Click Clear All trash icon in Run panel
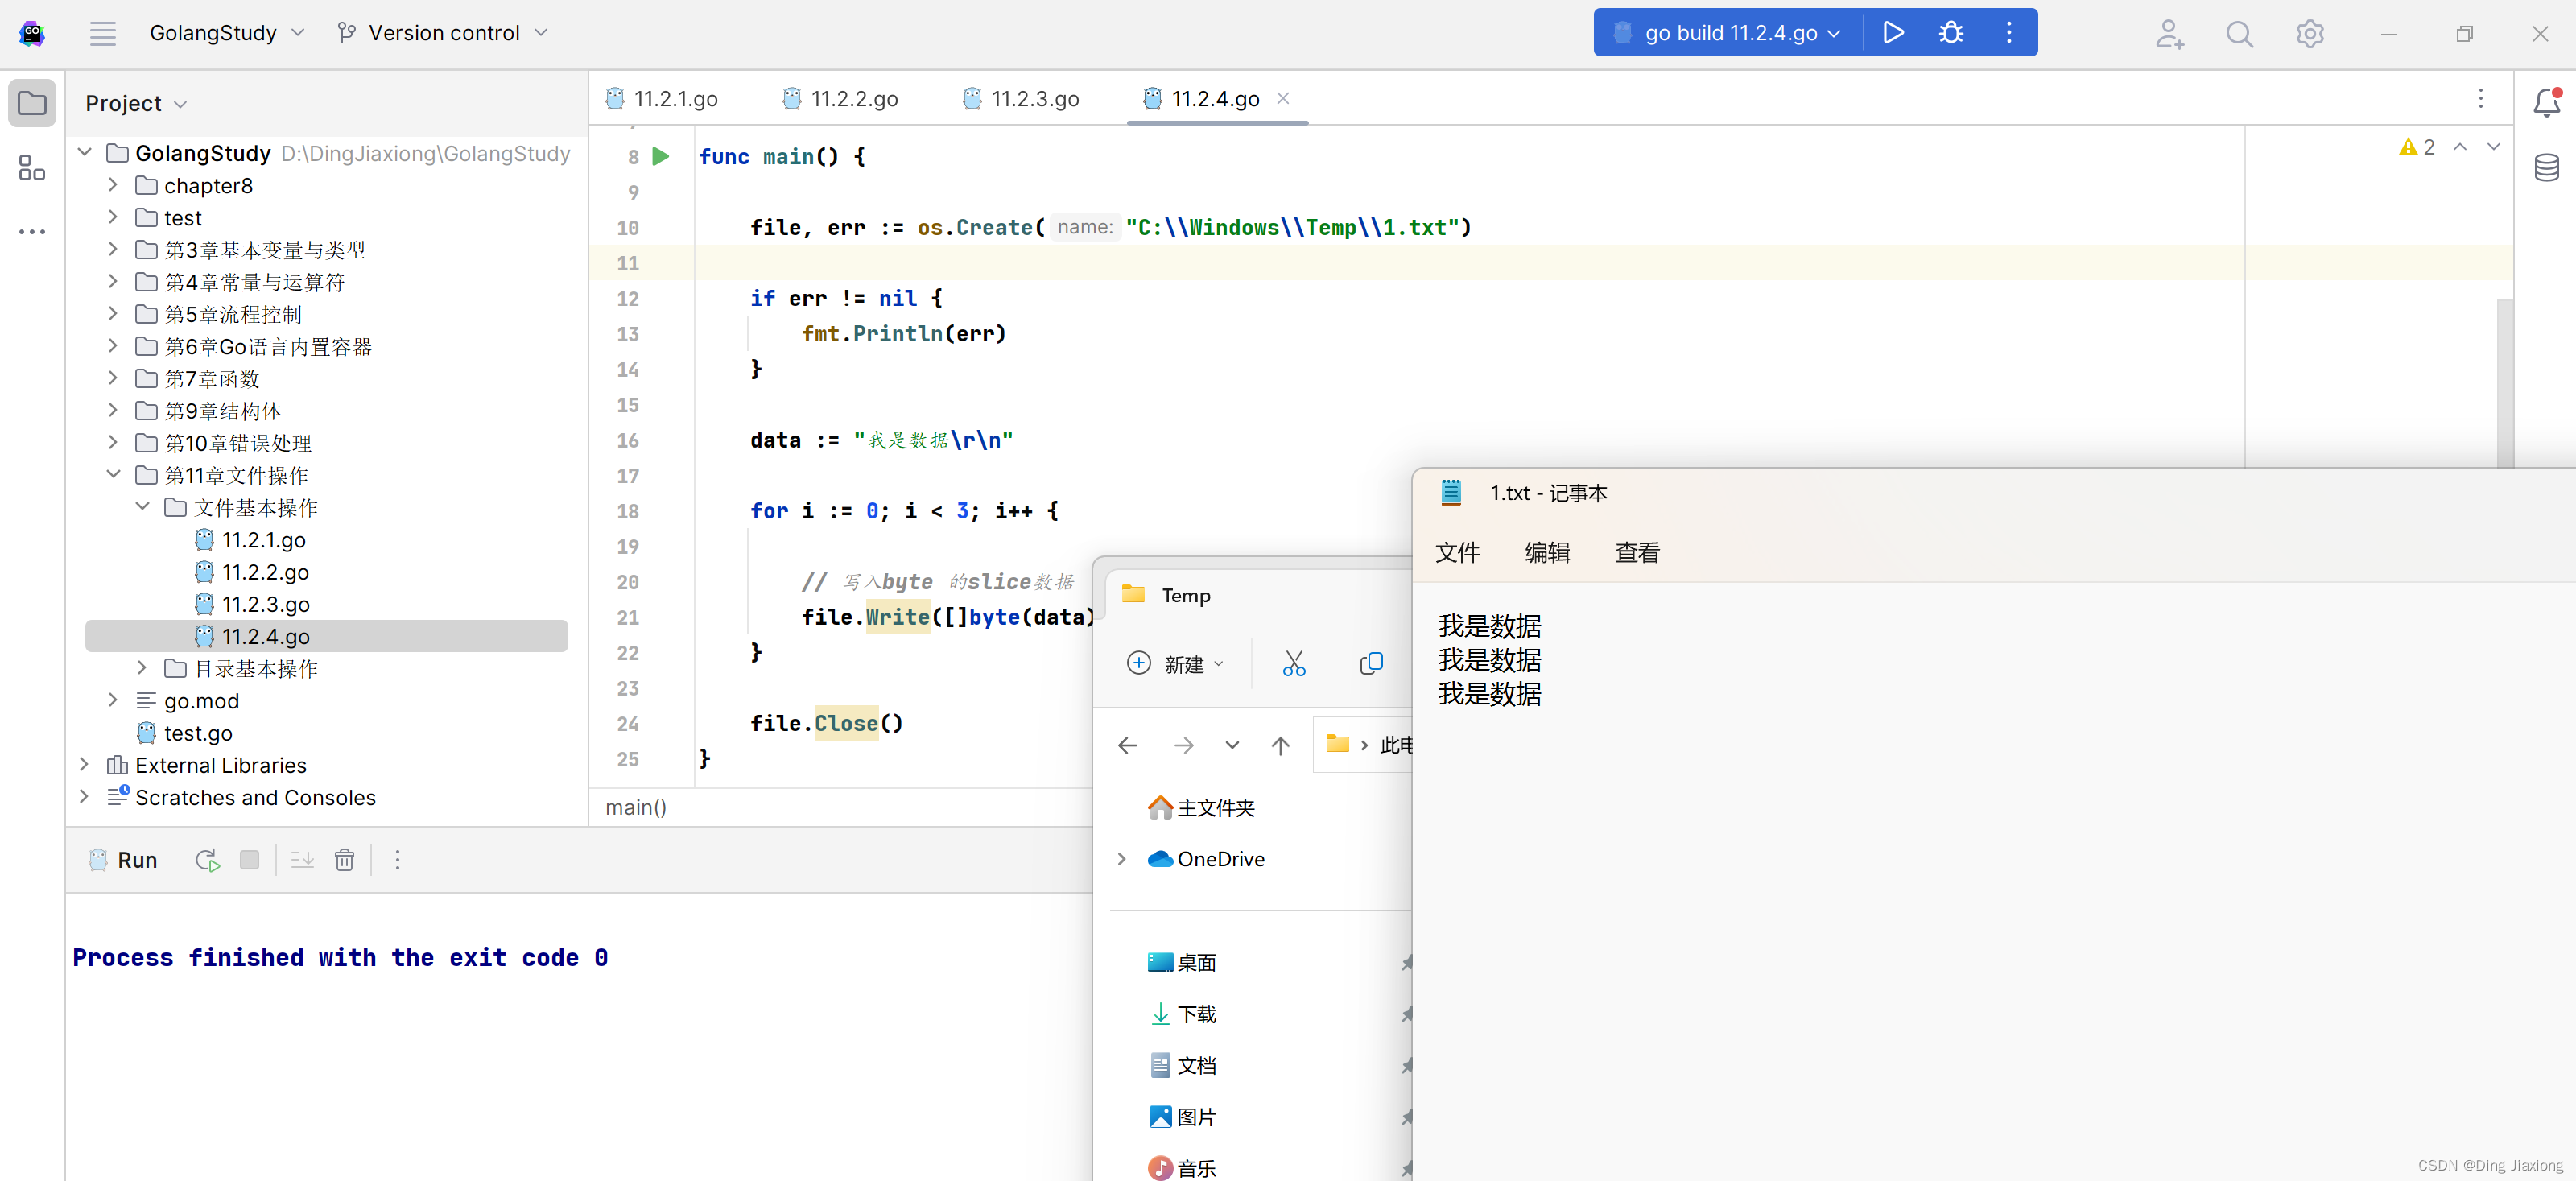 tap(344, 860)
